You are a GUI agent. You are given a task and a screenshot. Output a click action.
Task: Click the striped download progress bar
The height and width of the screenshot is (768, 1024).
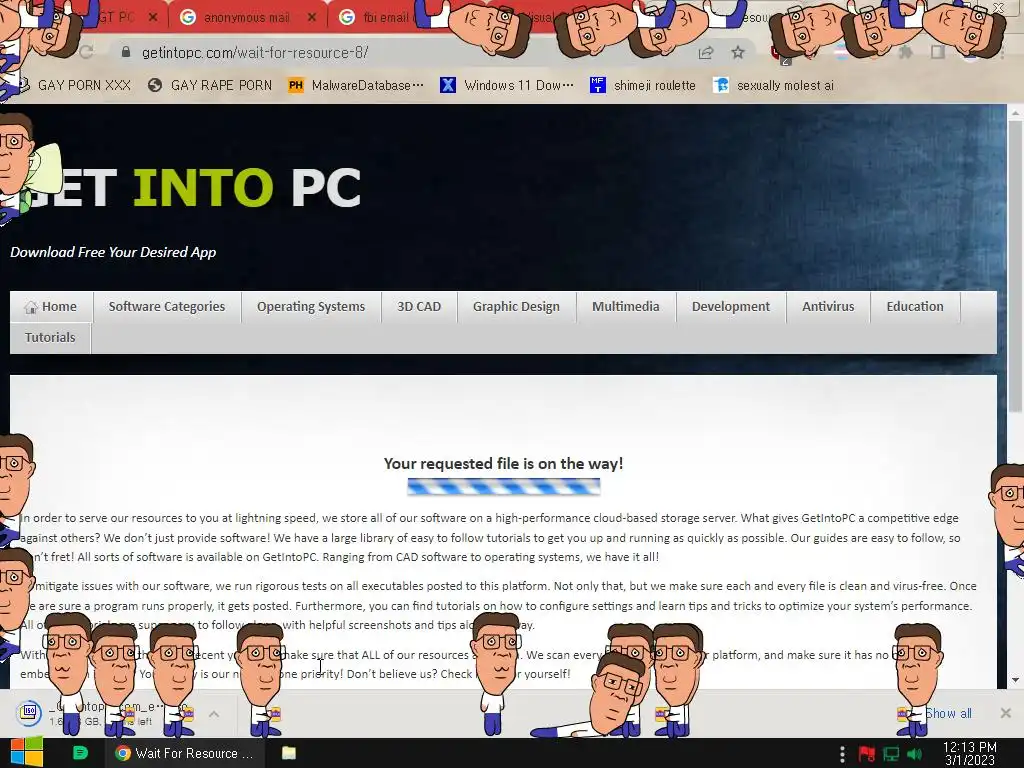point(504,487)
